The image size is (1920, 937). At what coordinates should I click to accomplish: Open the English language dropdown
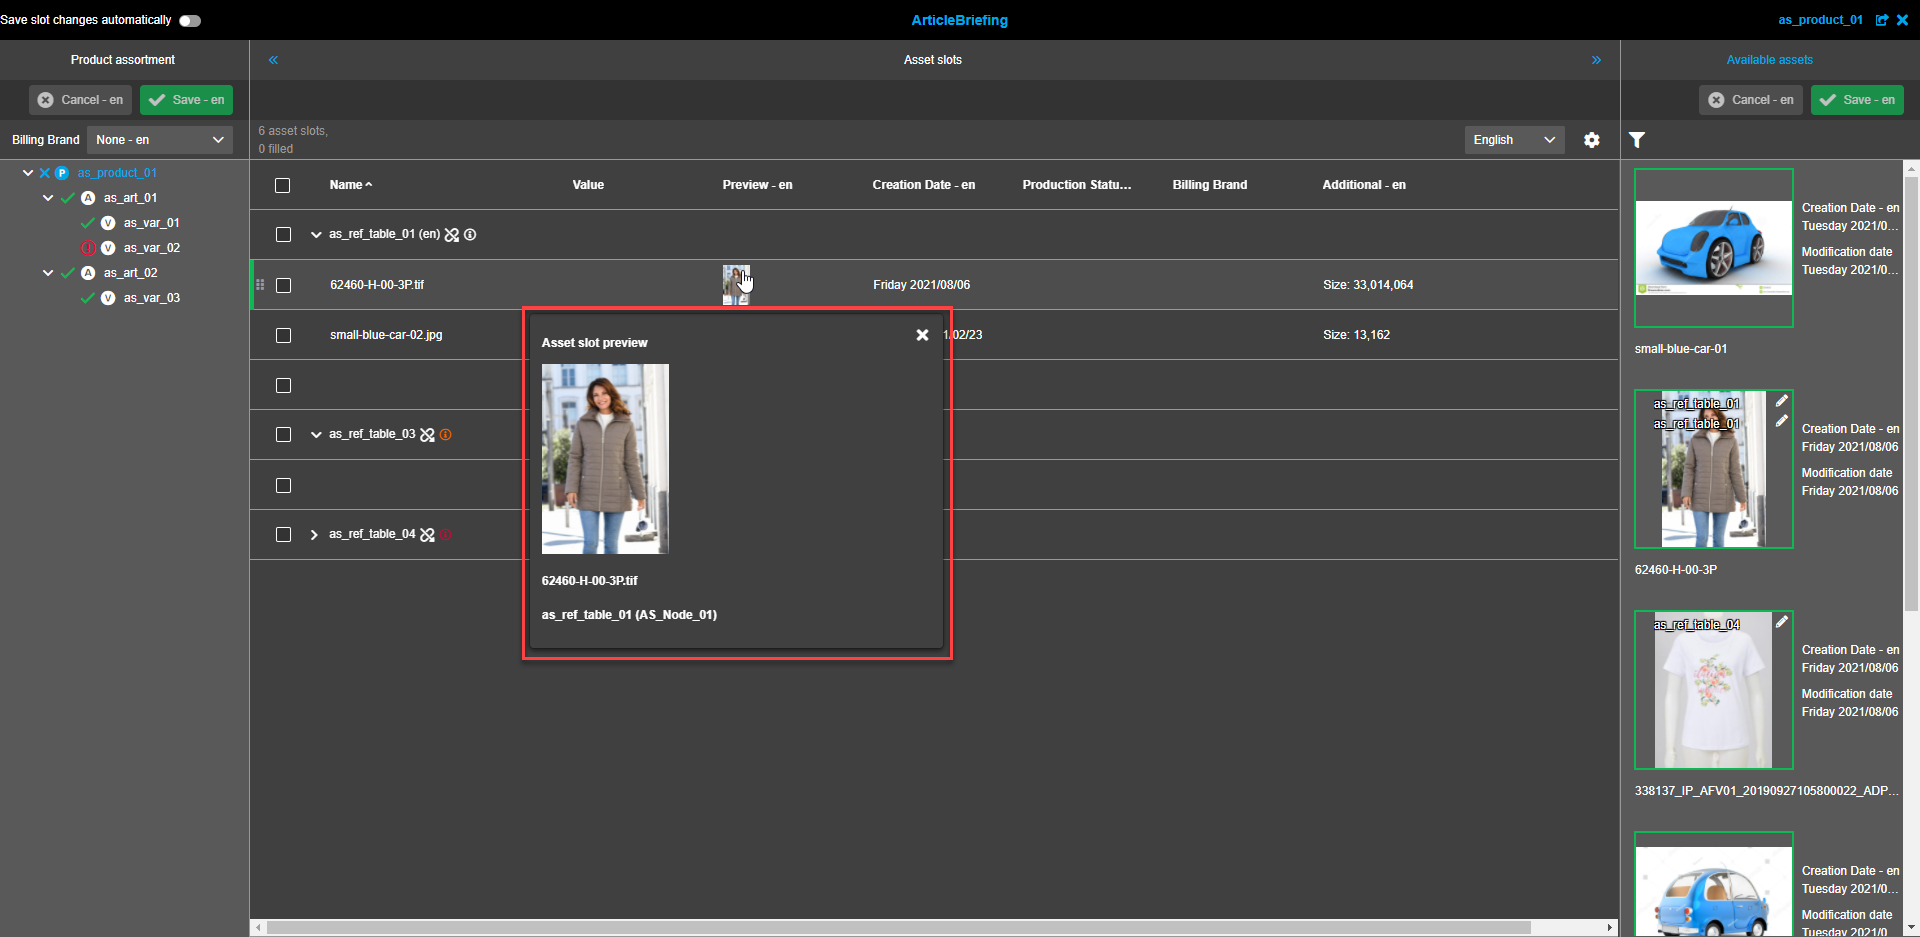pos(1513,140)
